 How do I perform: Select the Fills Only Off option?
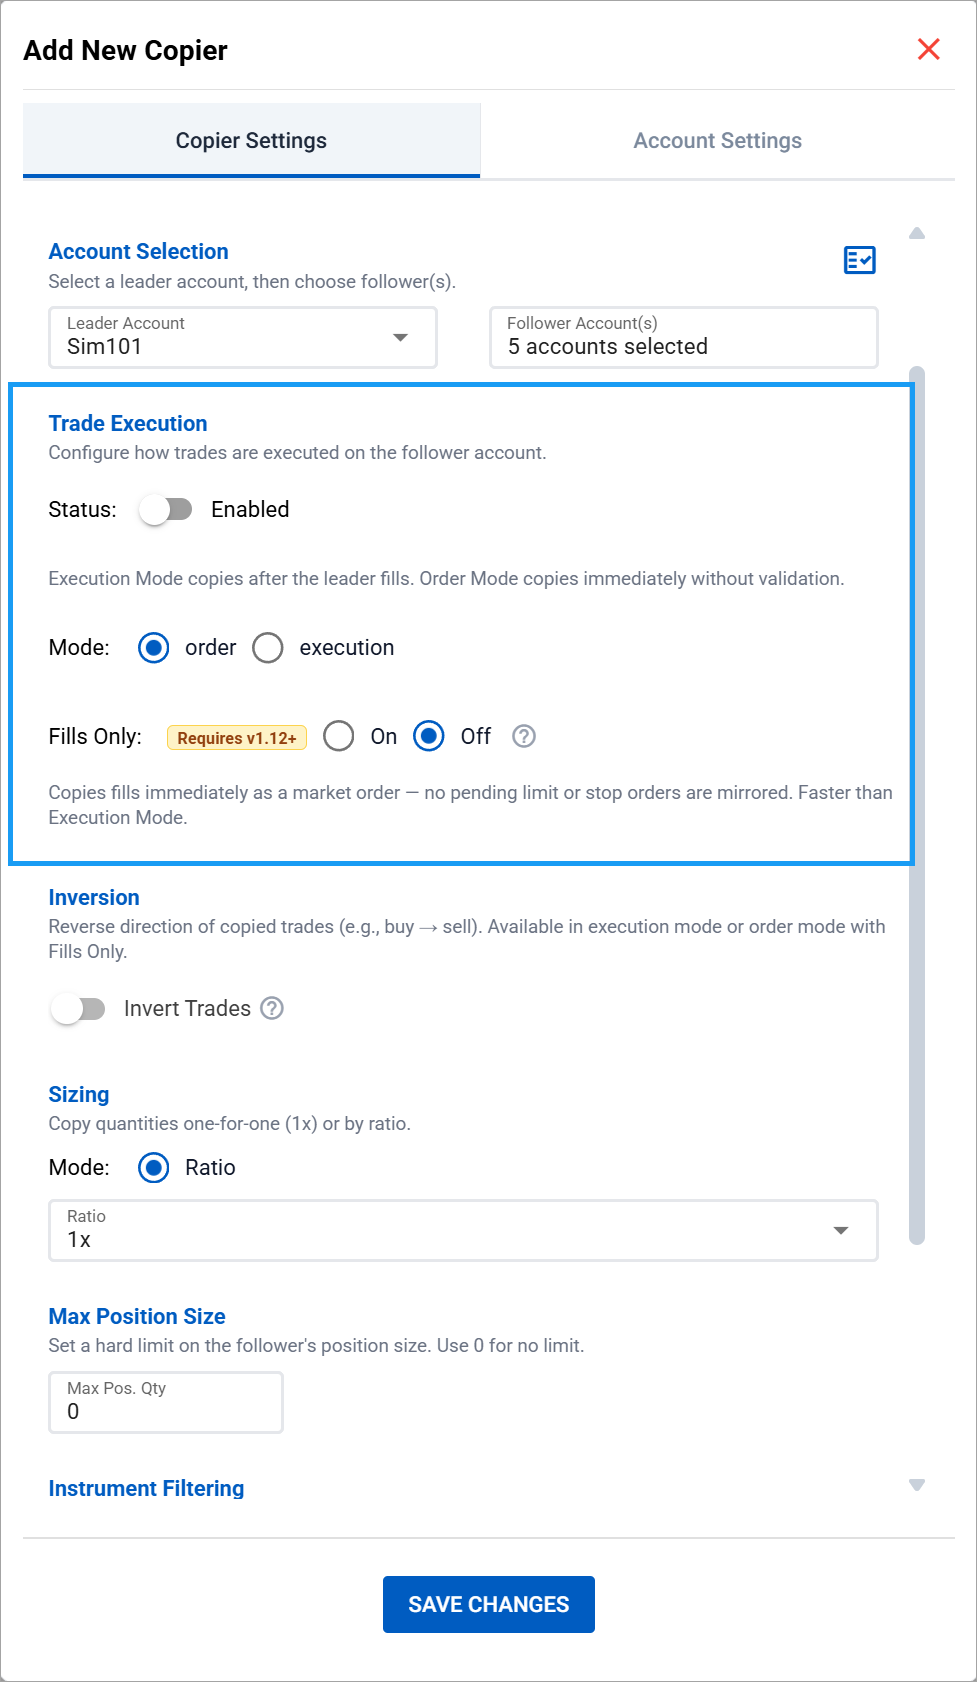(x=429, y=737)
